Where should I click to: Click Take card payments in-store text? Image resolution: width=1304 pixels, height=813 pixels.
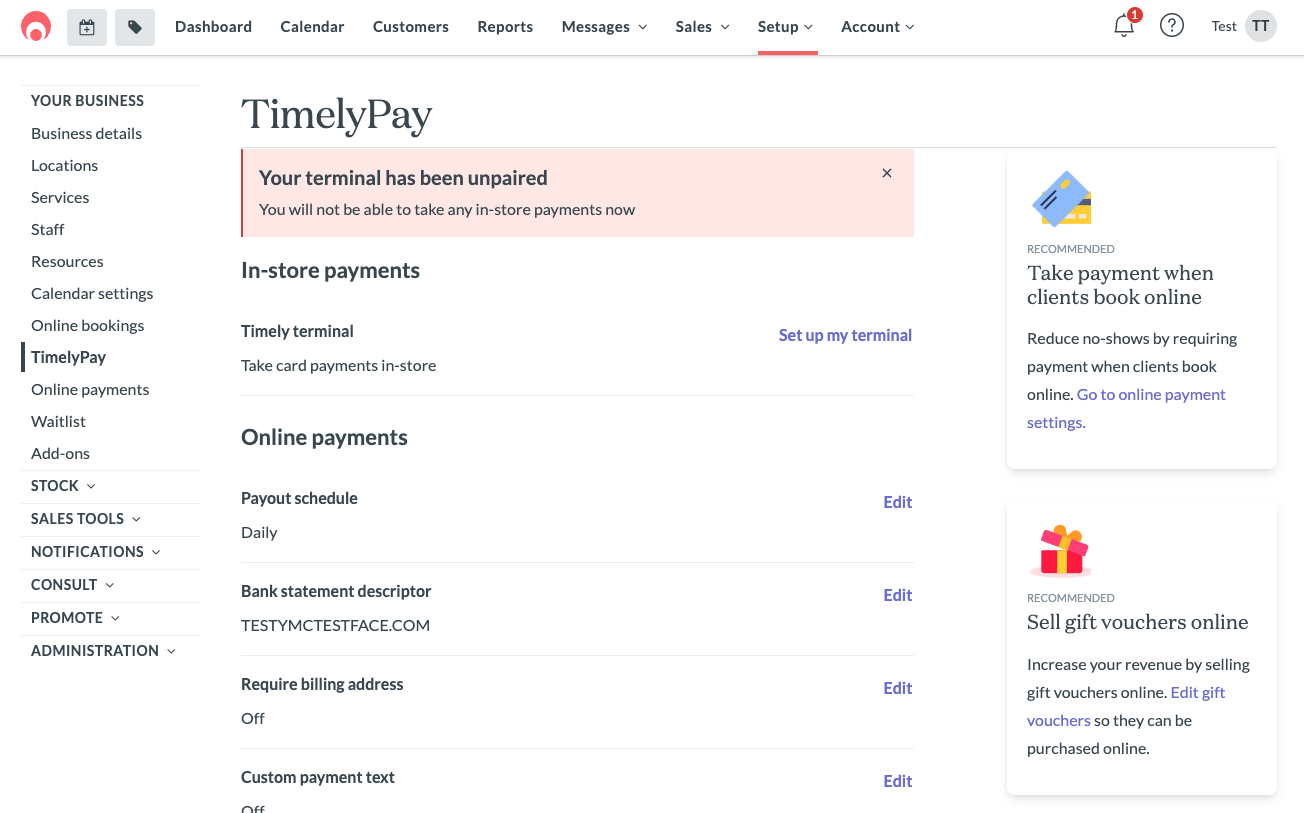[338, 366]
